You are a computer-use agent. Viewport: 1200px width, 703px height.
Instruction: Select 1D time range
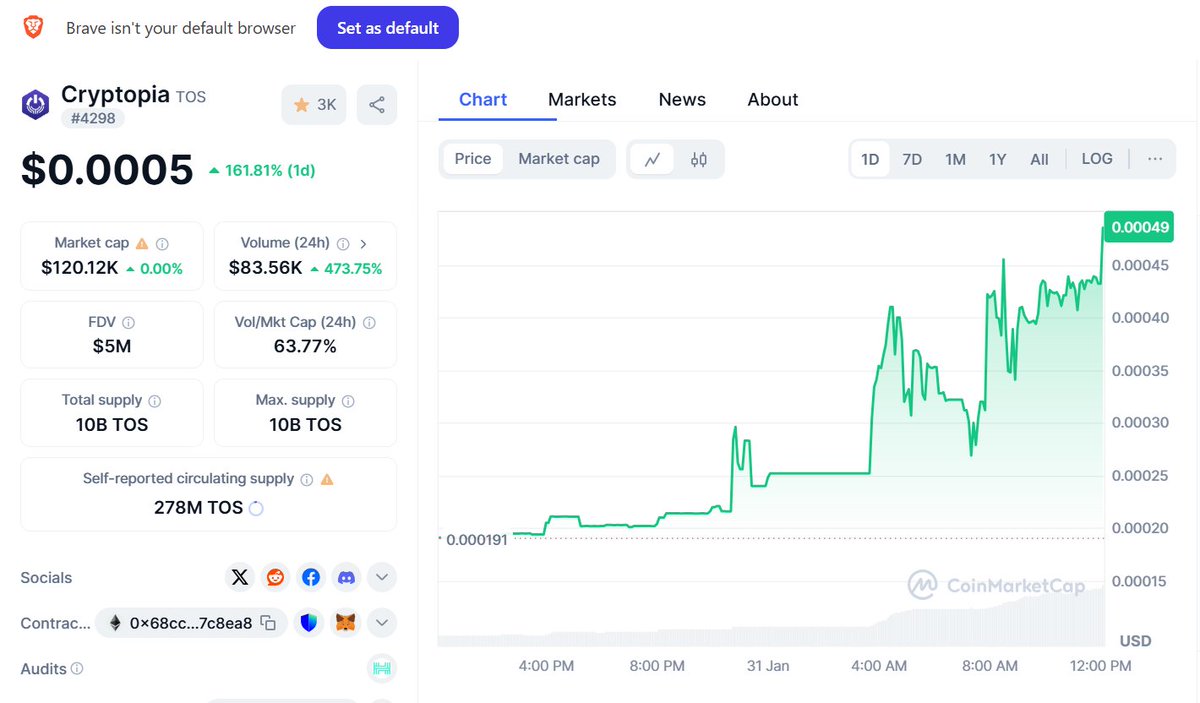coord(870,159)
